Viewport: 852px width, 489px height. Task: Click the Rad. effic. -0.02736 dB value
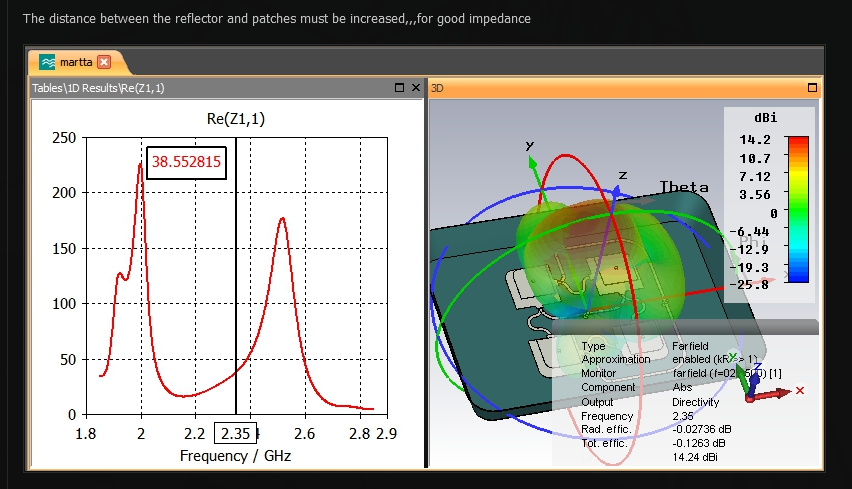(x=701, y=429)
